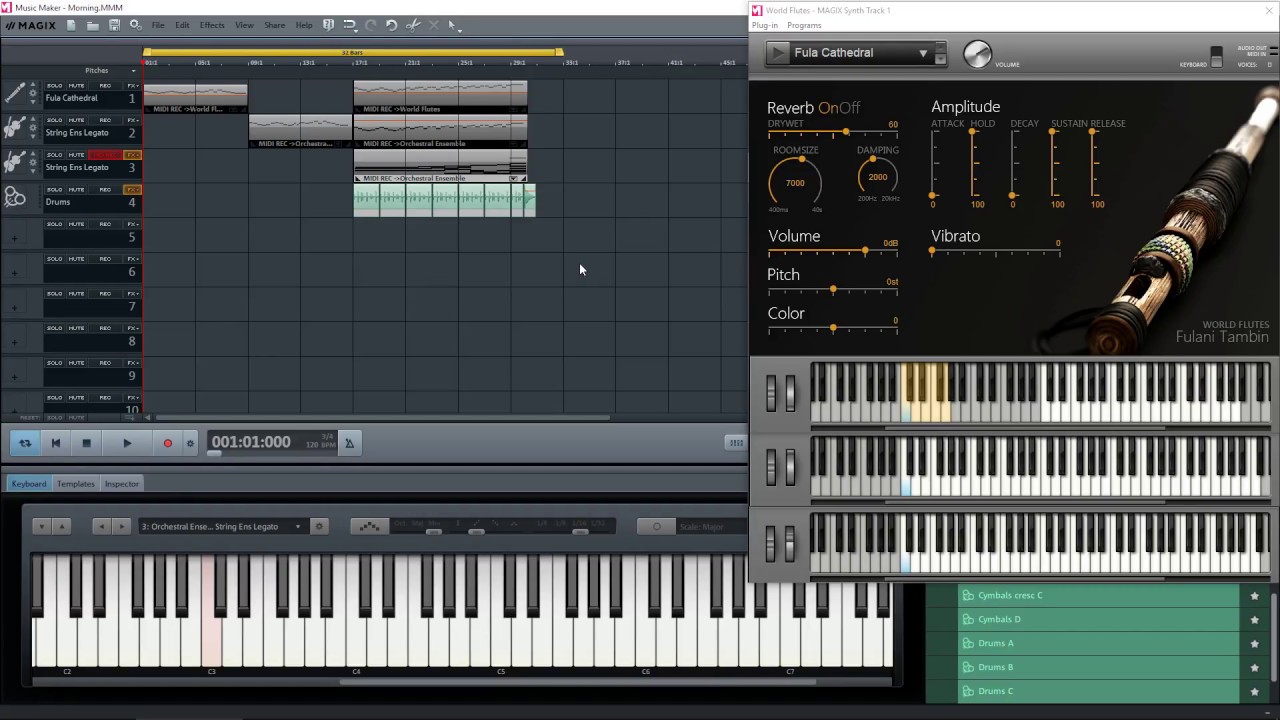The image size is (1280, 720).
Task: Select the Keyboard tab
Action: click(29, 484)
